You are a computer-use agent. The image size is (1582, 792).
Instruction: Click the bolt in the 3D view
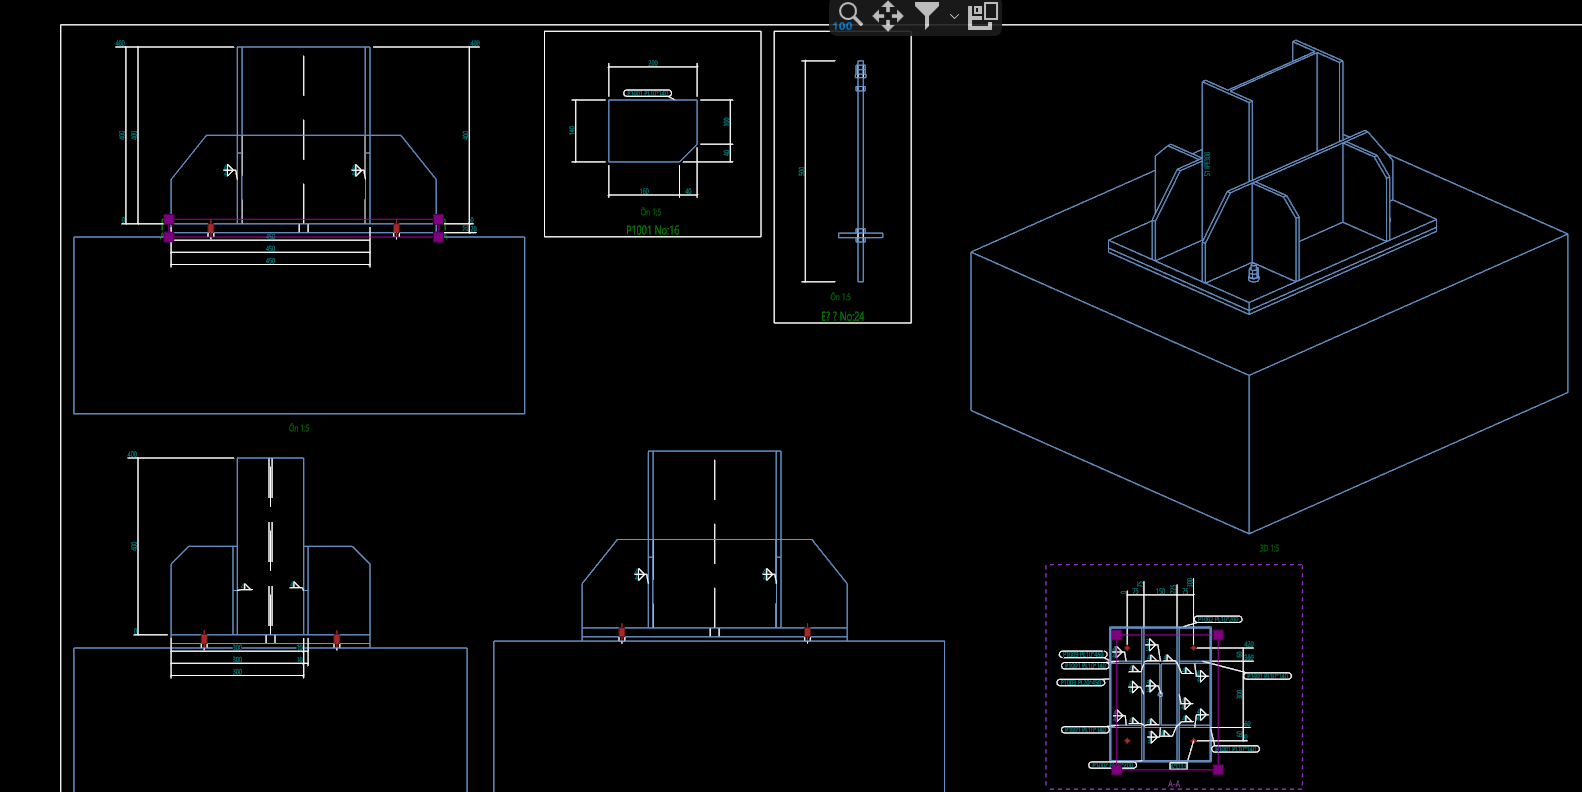click(x=1254, y=272)
